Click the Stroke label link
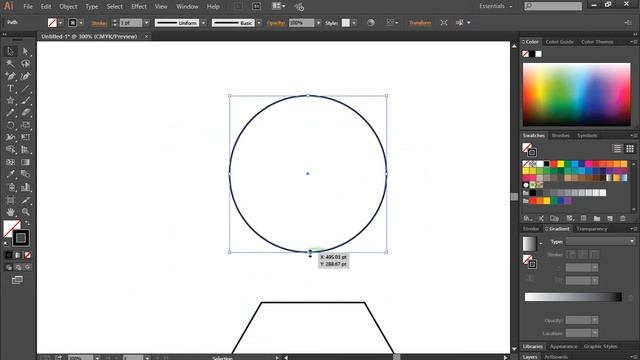640x360 pixels. [x=99, y=23]
